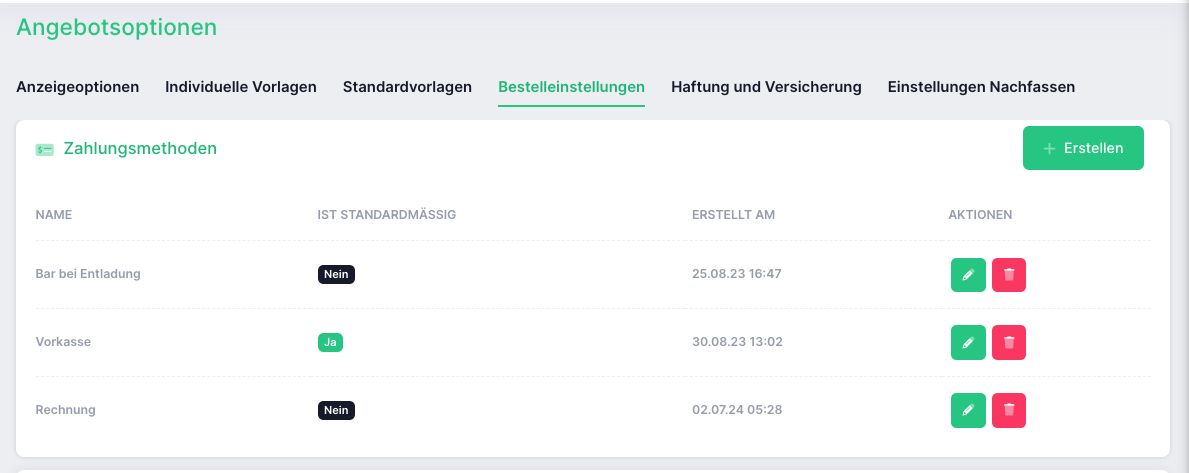Switch to Individuelle Vorlagen tab

(x=241, y=87)
